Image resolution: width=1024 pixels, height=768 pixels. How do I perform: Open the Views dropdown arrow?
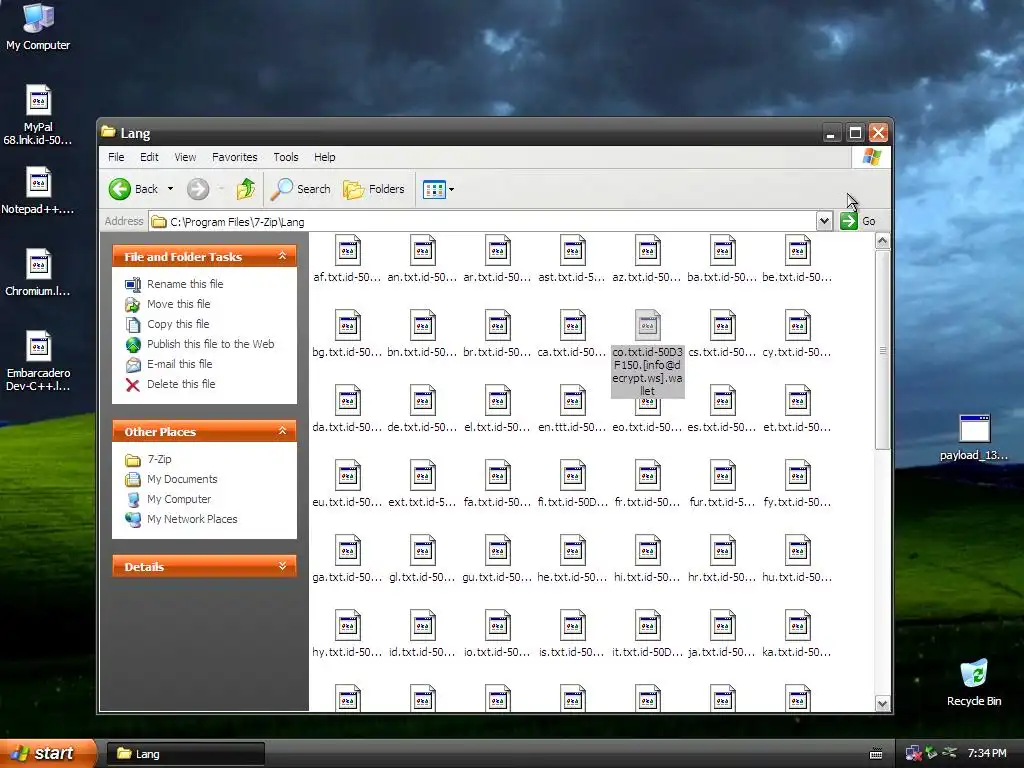(x=451, y=190)
